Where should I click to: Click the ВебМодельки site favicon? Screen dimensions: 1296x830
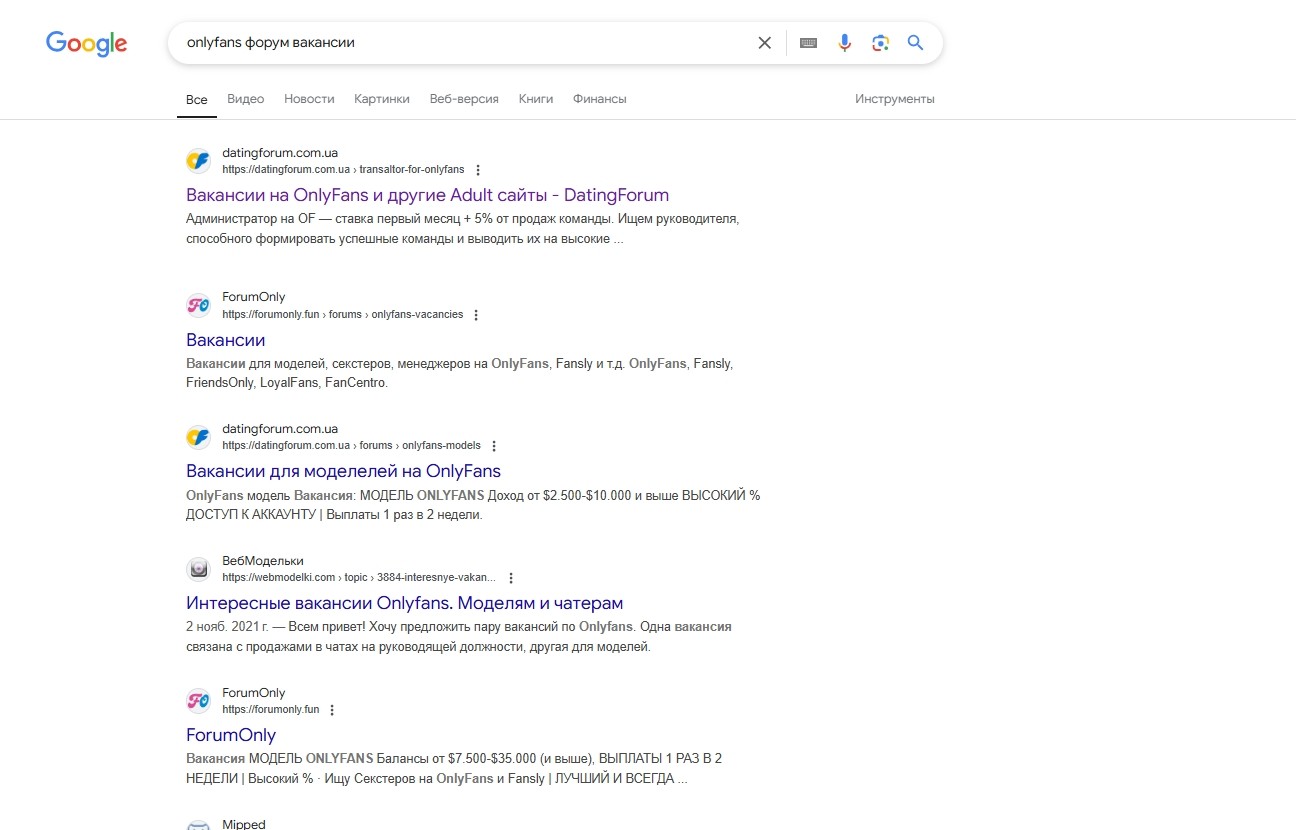click(198, 569)
